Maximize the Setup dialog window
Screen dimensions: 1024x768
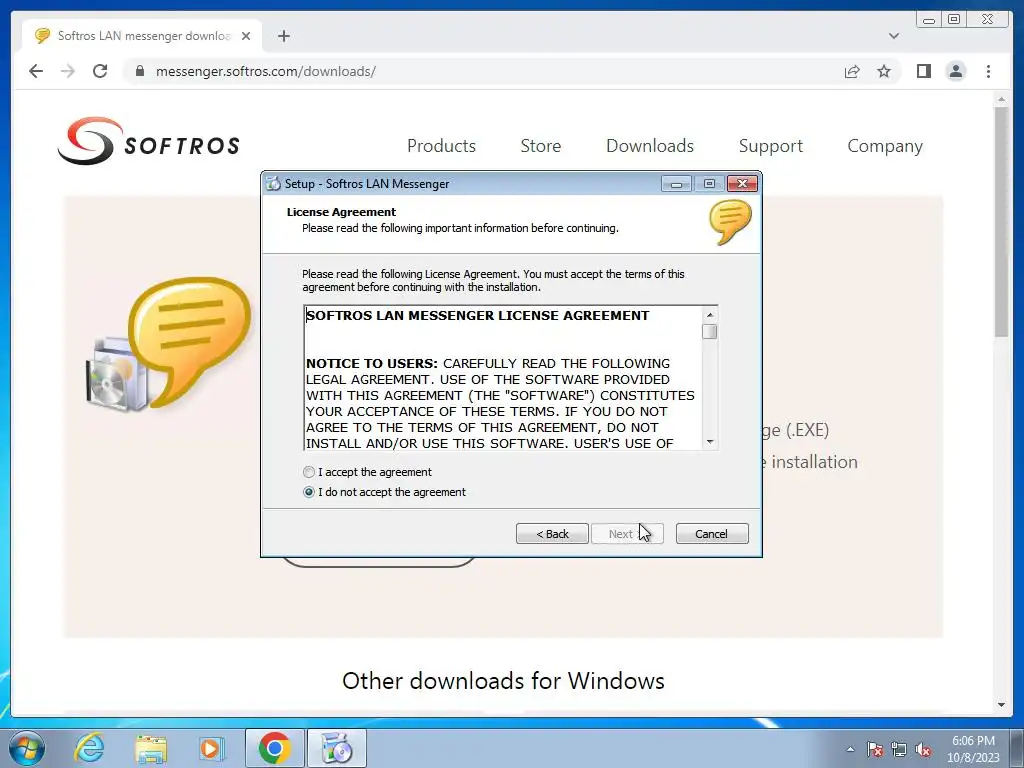point(709,184)
